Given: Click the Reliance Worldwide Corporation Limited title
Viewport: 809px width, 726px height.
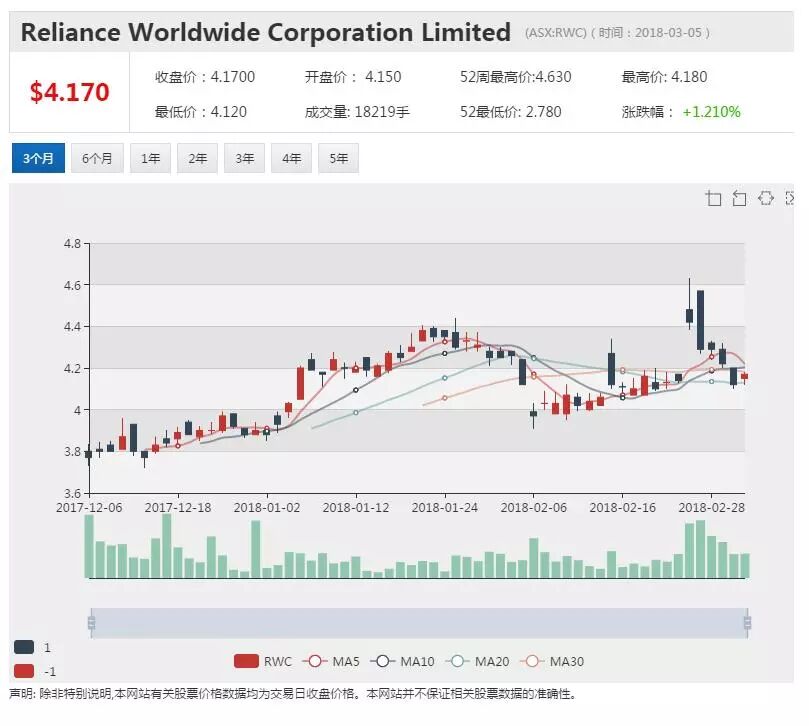Looking at the screenshot, I should tap(266, 32).
